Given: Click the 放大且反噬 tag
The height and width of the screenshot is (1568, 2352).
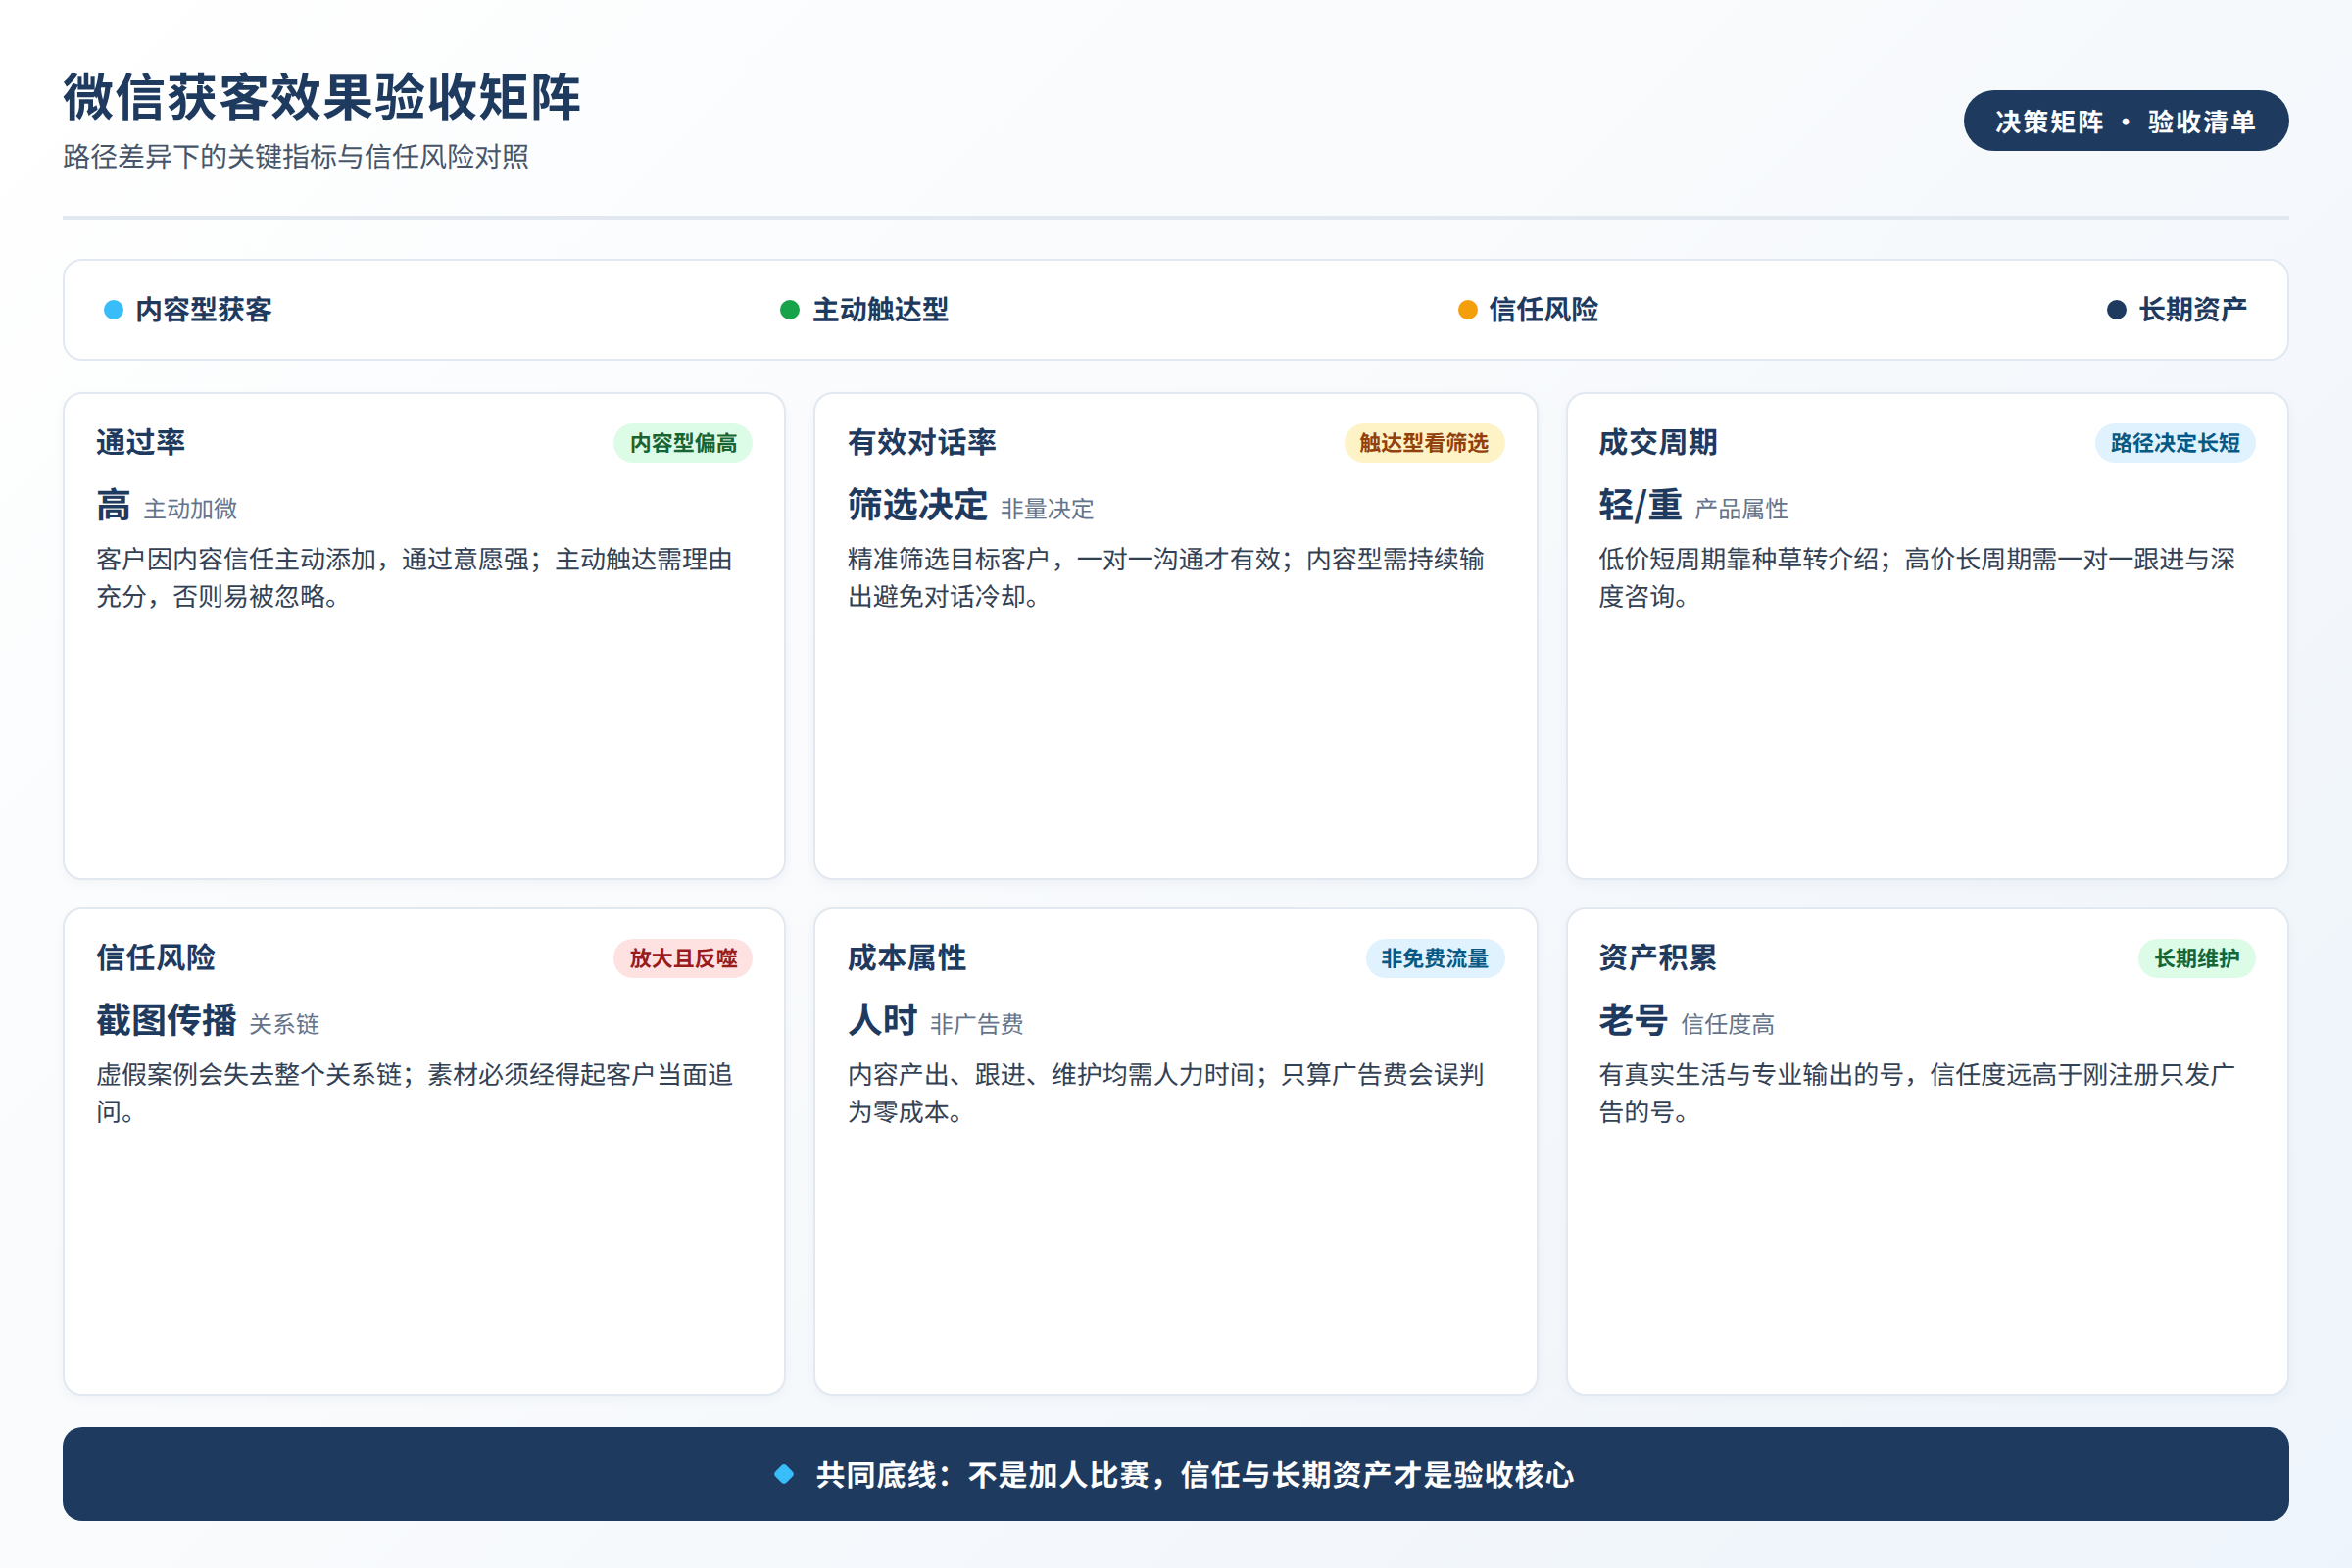Looking at the screenshot, I should (x=683, y=958).
